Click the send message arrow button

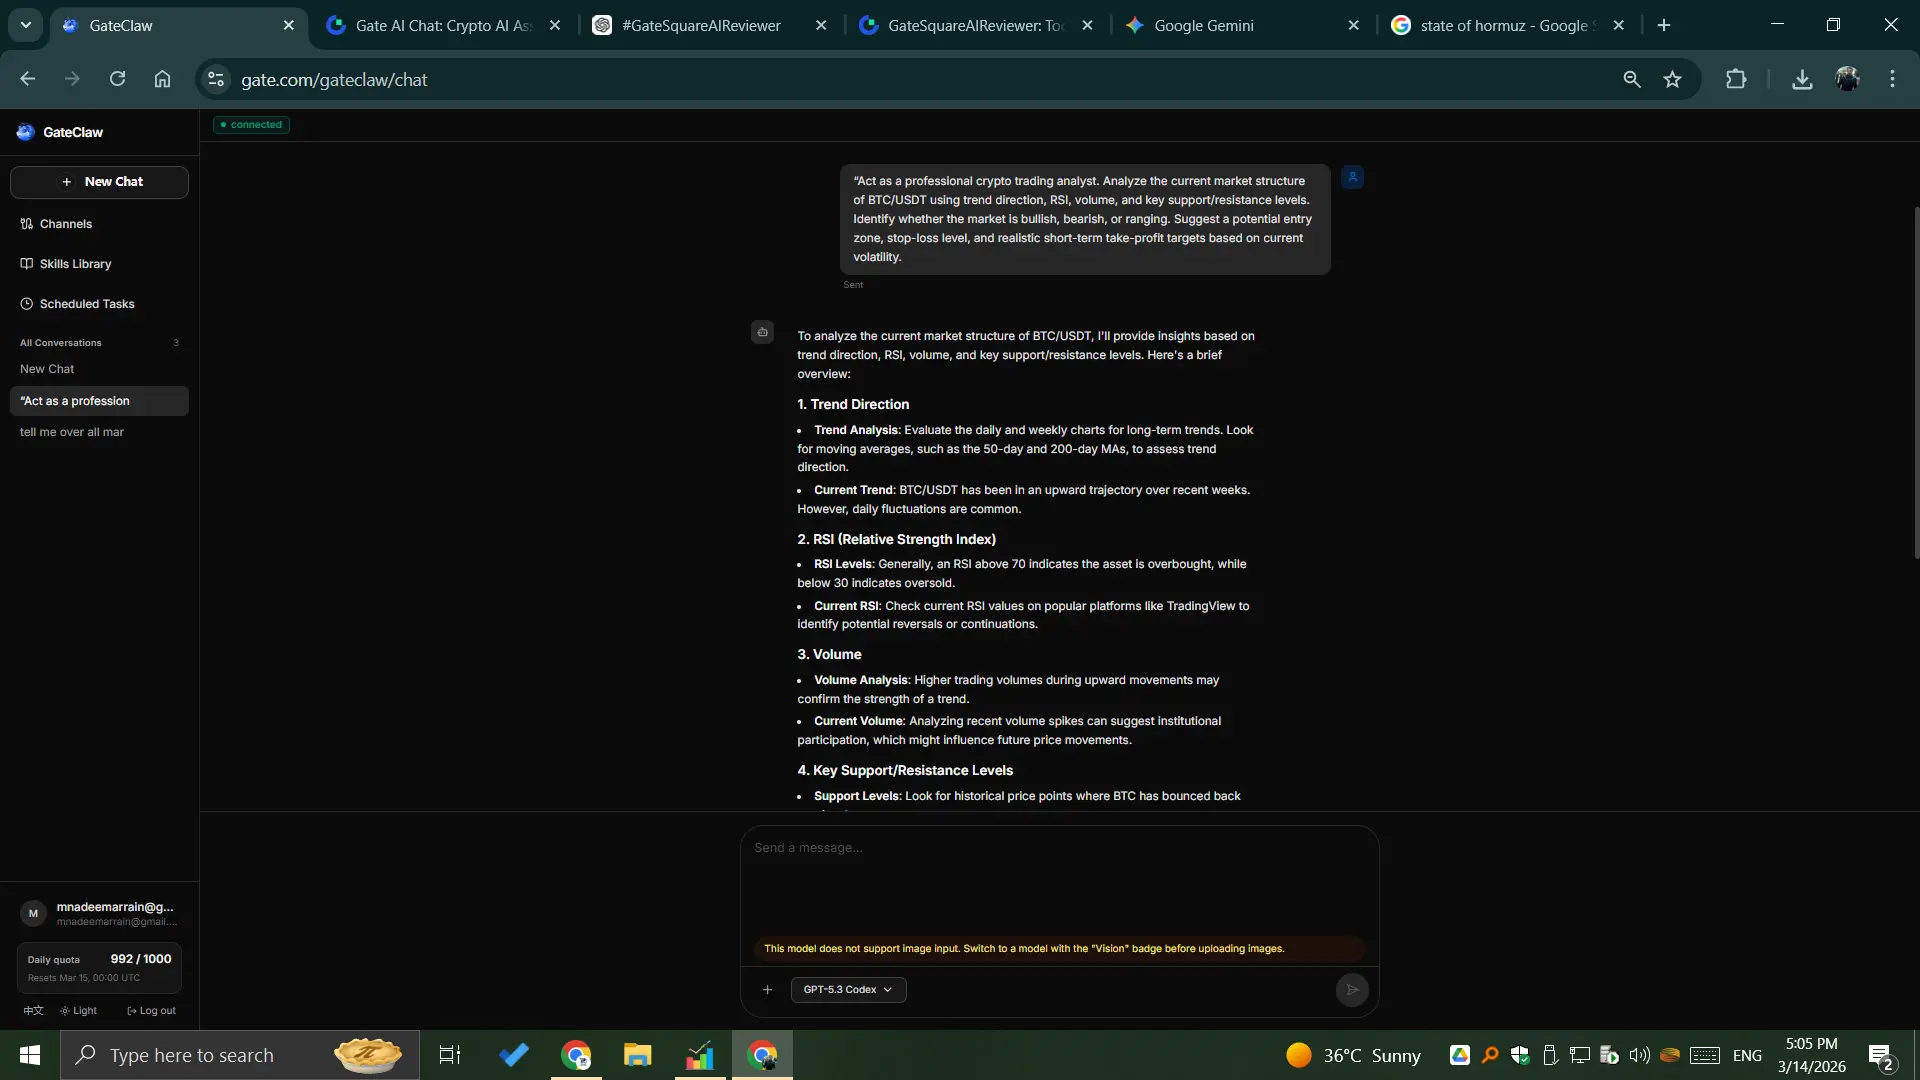tap(1351, 989)
